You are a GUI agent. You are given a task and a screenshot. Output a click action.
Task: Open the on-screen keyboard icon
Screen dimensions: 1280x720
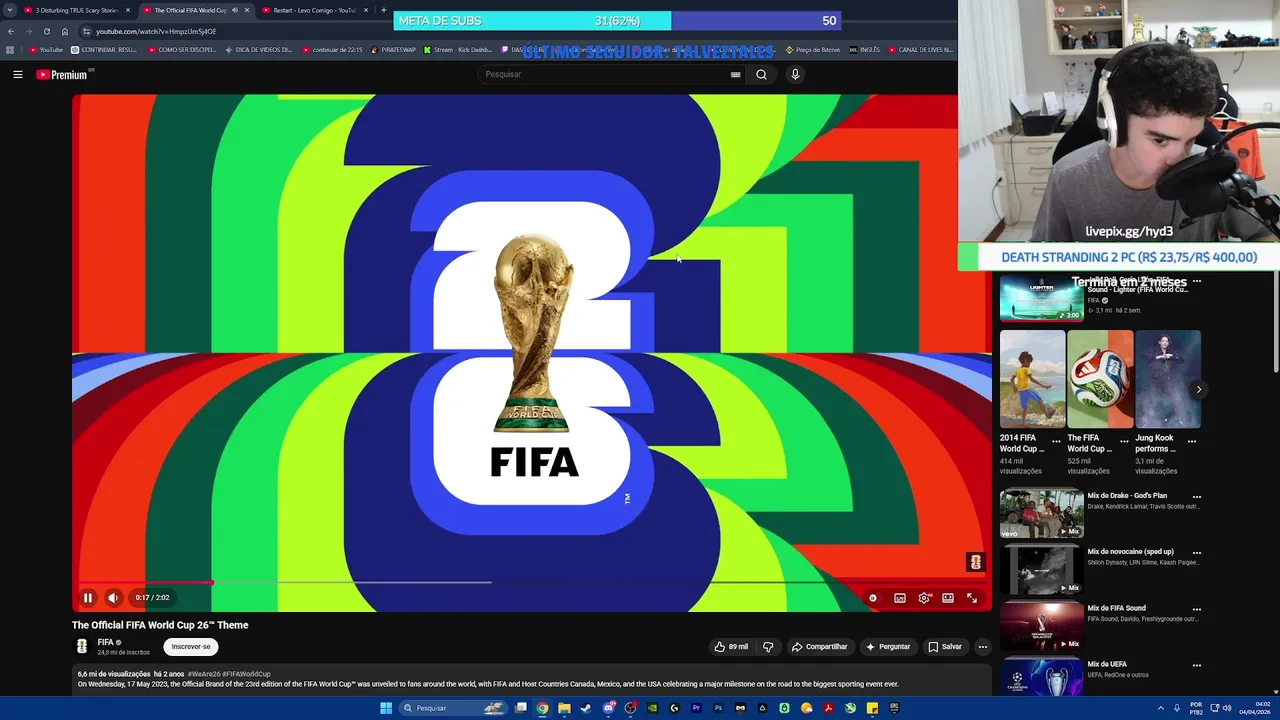point(736,74)
